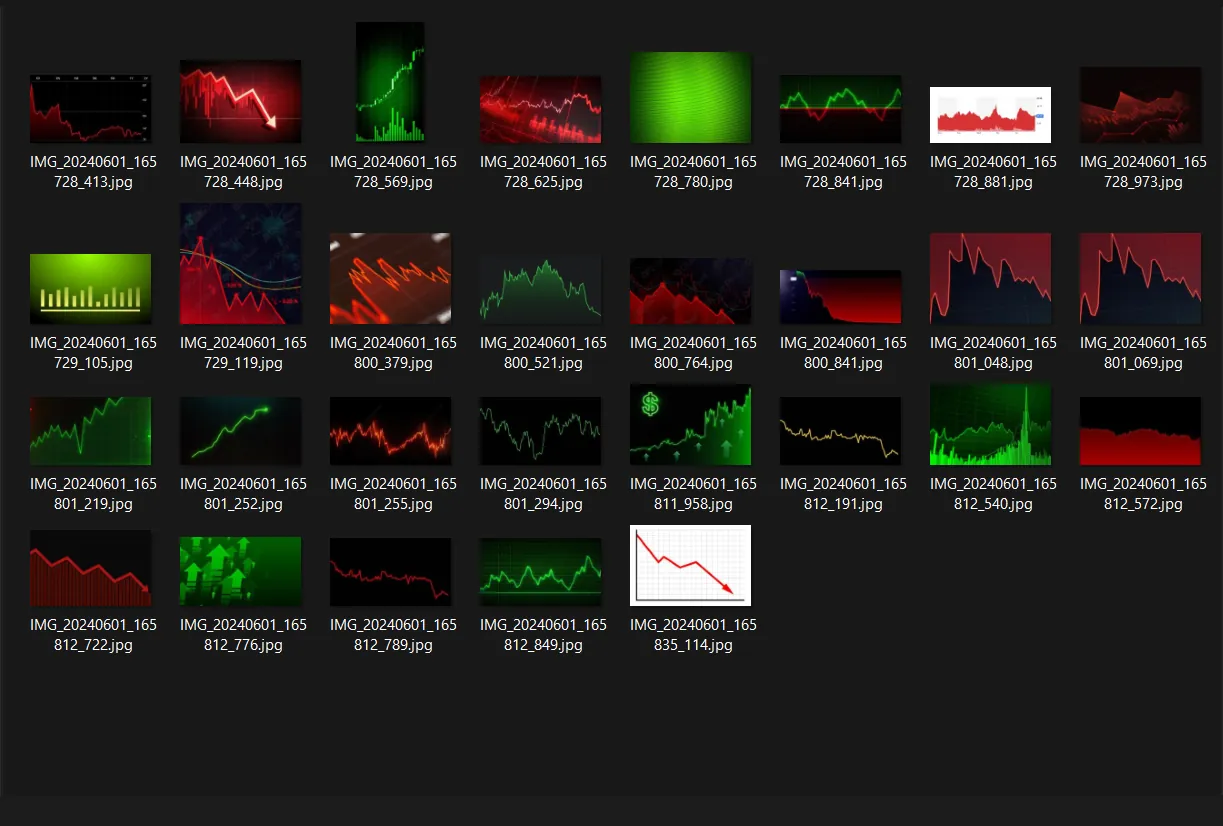Open IMG_20240601_165800_521.jpg thumbnail
Screen dimensions: 1223x826
tap(540, 288)
